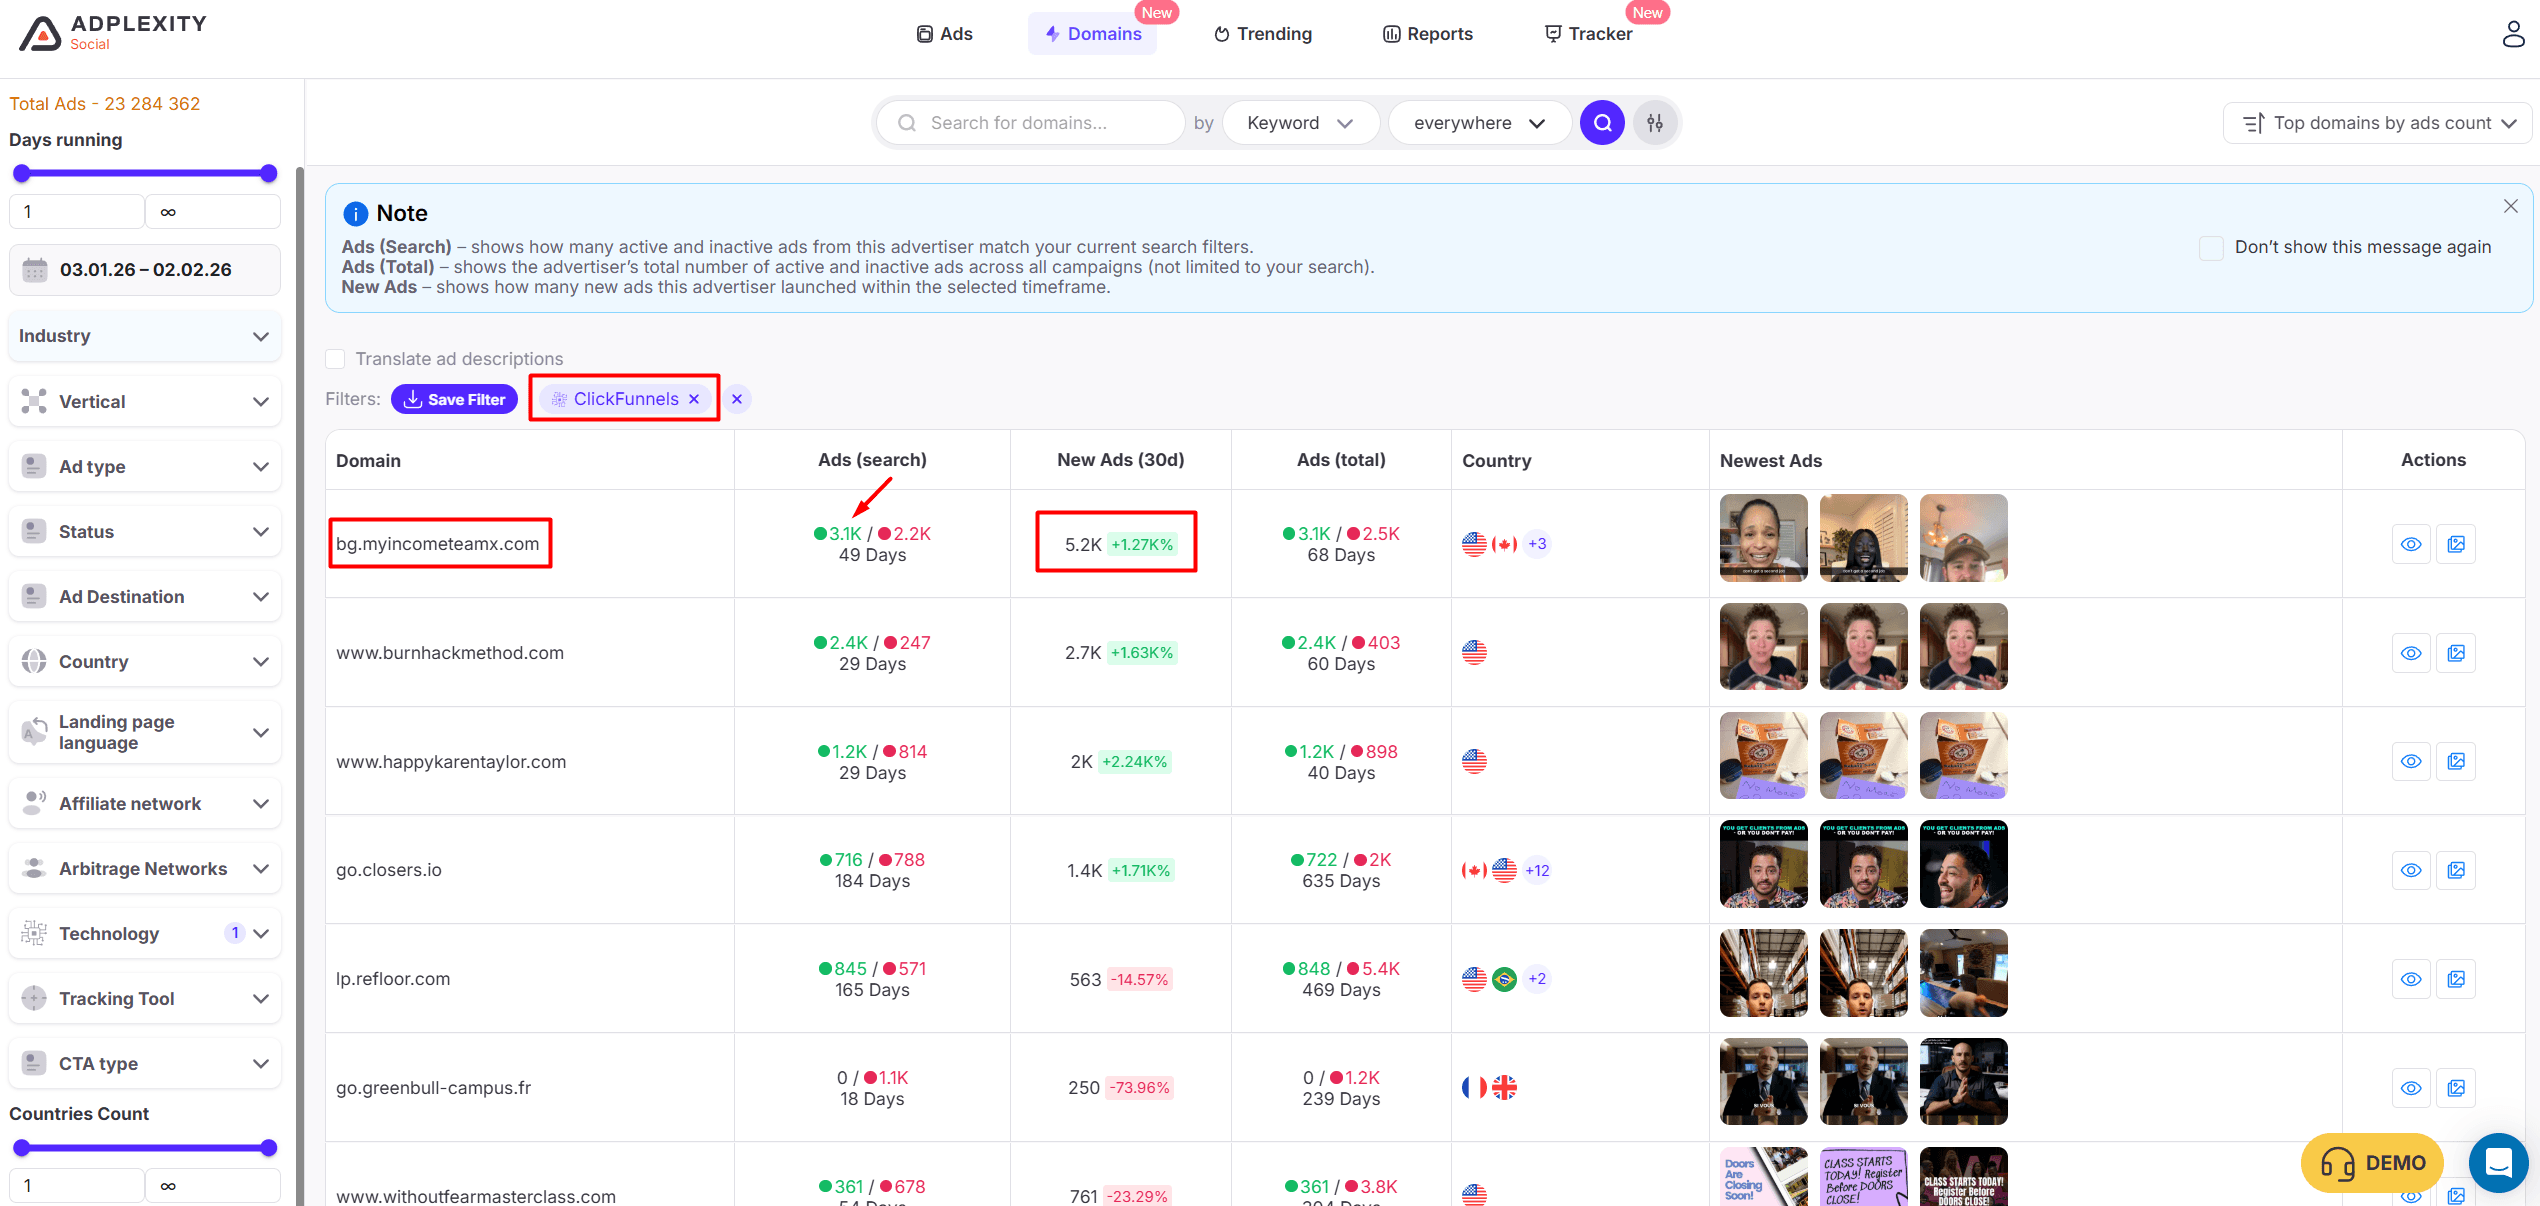Open the advanced search filter settings icon
The image size is (2540, 1206).
pos(1655,123)
